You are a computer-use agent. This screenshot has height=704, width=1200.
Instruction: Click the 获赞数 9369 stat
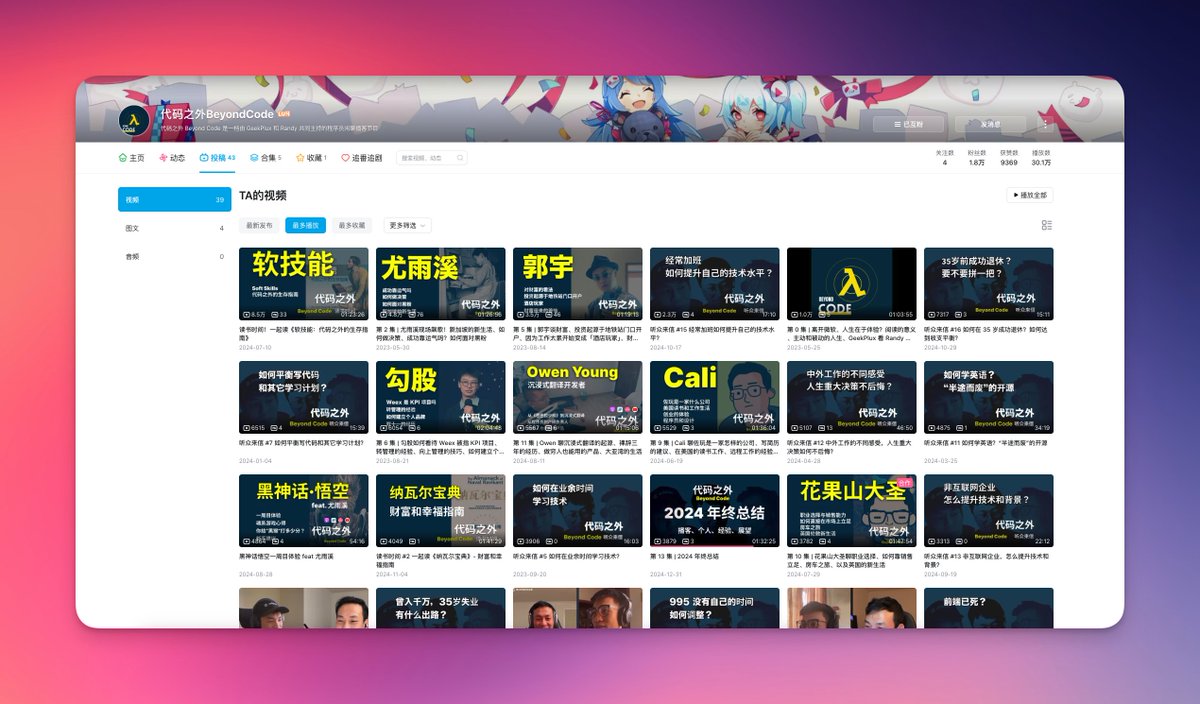[1009, 158]
